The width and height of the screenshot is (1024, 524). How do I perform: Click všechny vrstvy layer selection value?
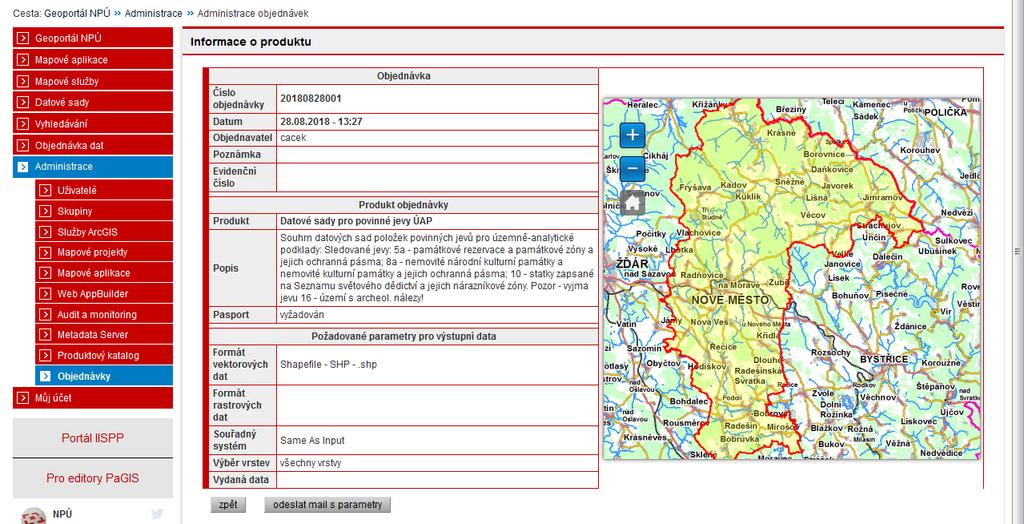[x=310, y=463]
